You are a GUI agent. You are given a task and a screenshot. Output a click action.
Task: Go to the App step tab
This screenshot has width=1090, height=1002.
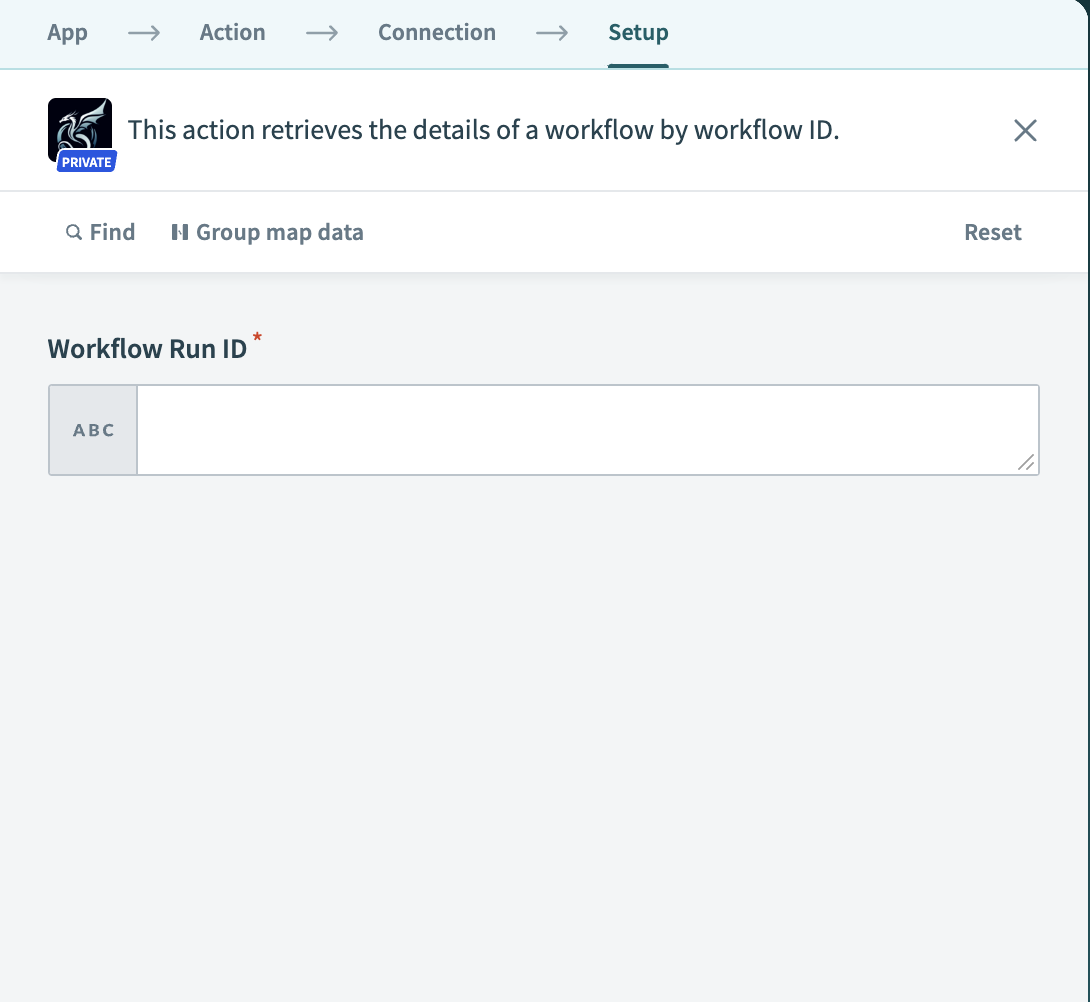(x=67, y=33)
